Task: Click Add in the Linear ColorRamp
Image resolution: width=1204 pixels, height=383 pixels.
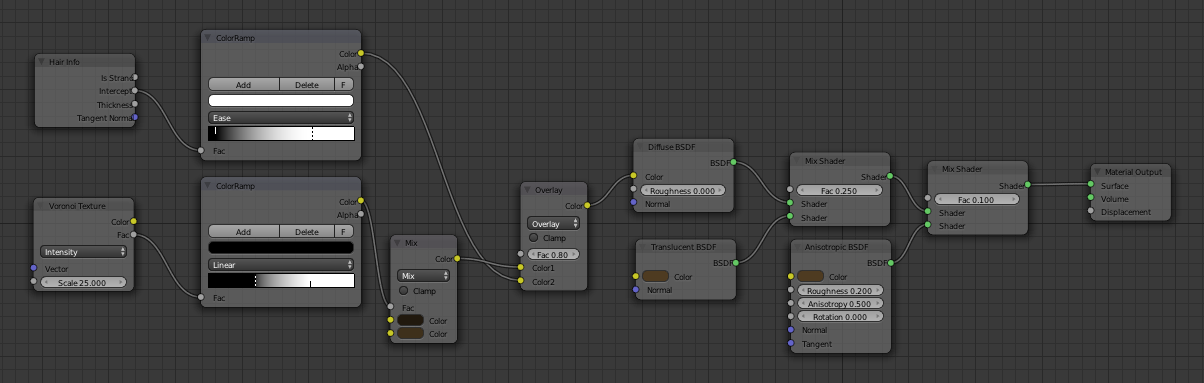Action: [243, 232]
